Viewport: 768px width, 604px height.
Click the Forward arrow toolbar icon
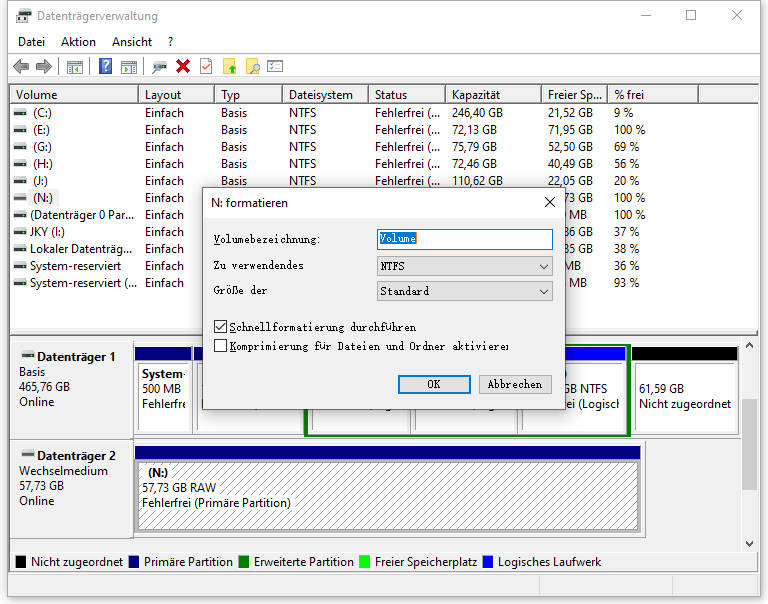coord(44,66)
